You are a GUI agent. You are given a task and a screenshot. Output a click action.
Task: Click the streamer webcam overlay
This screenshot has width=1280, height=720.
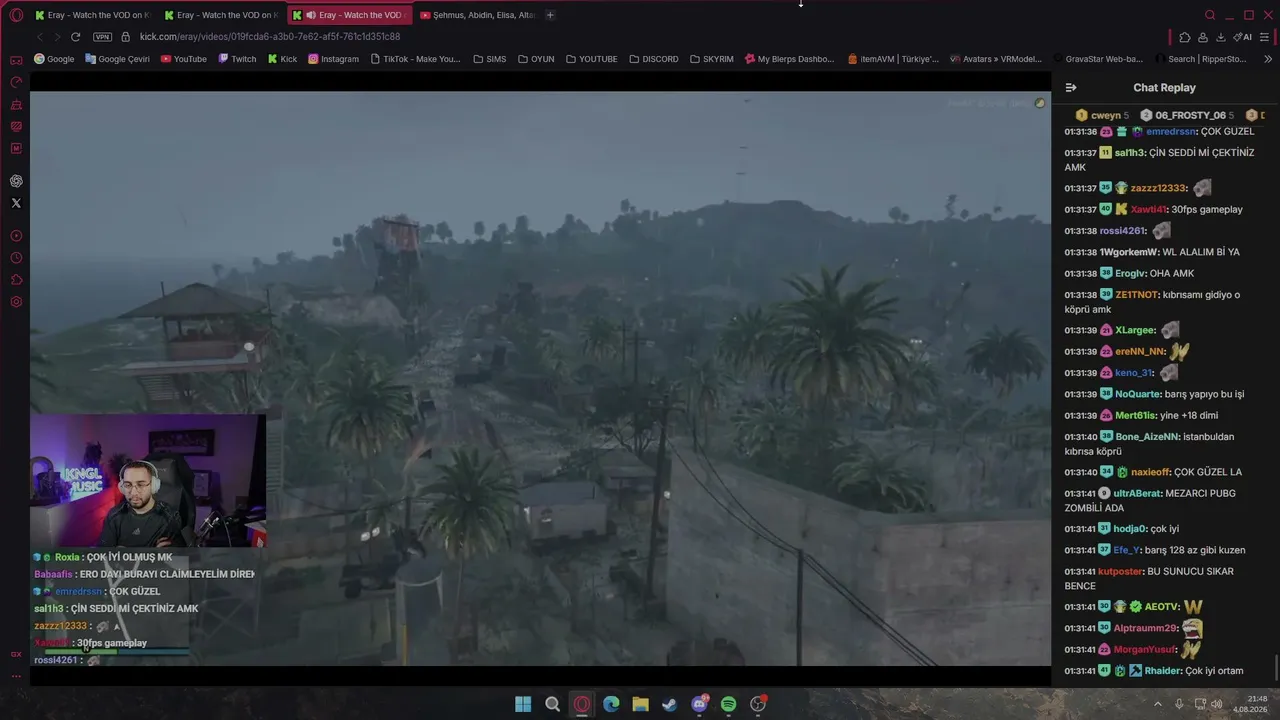[148, 481]
